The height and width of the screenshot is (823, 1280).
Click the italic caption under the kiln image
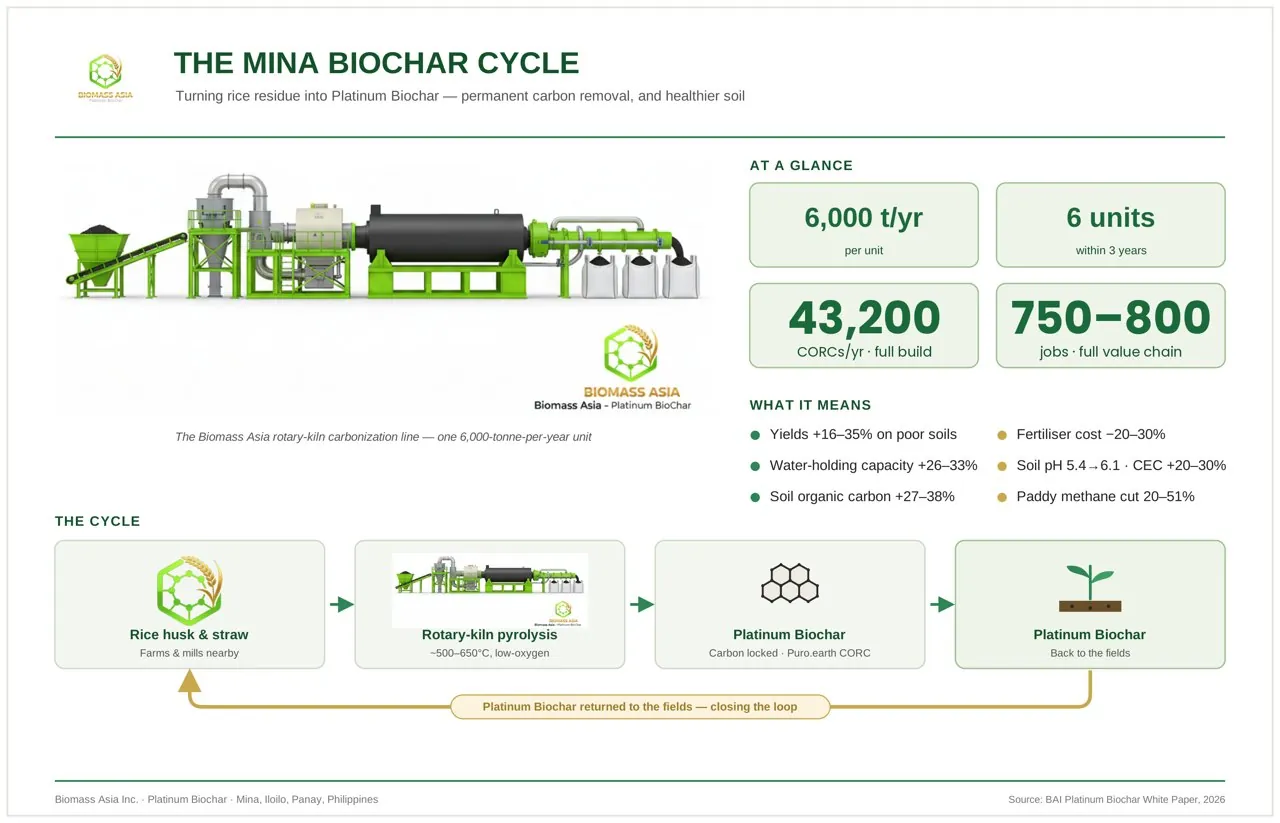(383, 437)
